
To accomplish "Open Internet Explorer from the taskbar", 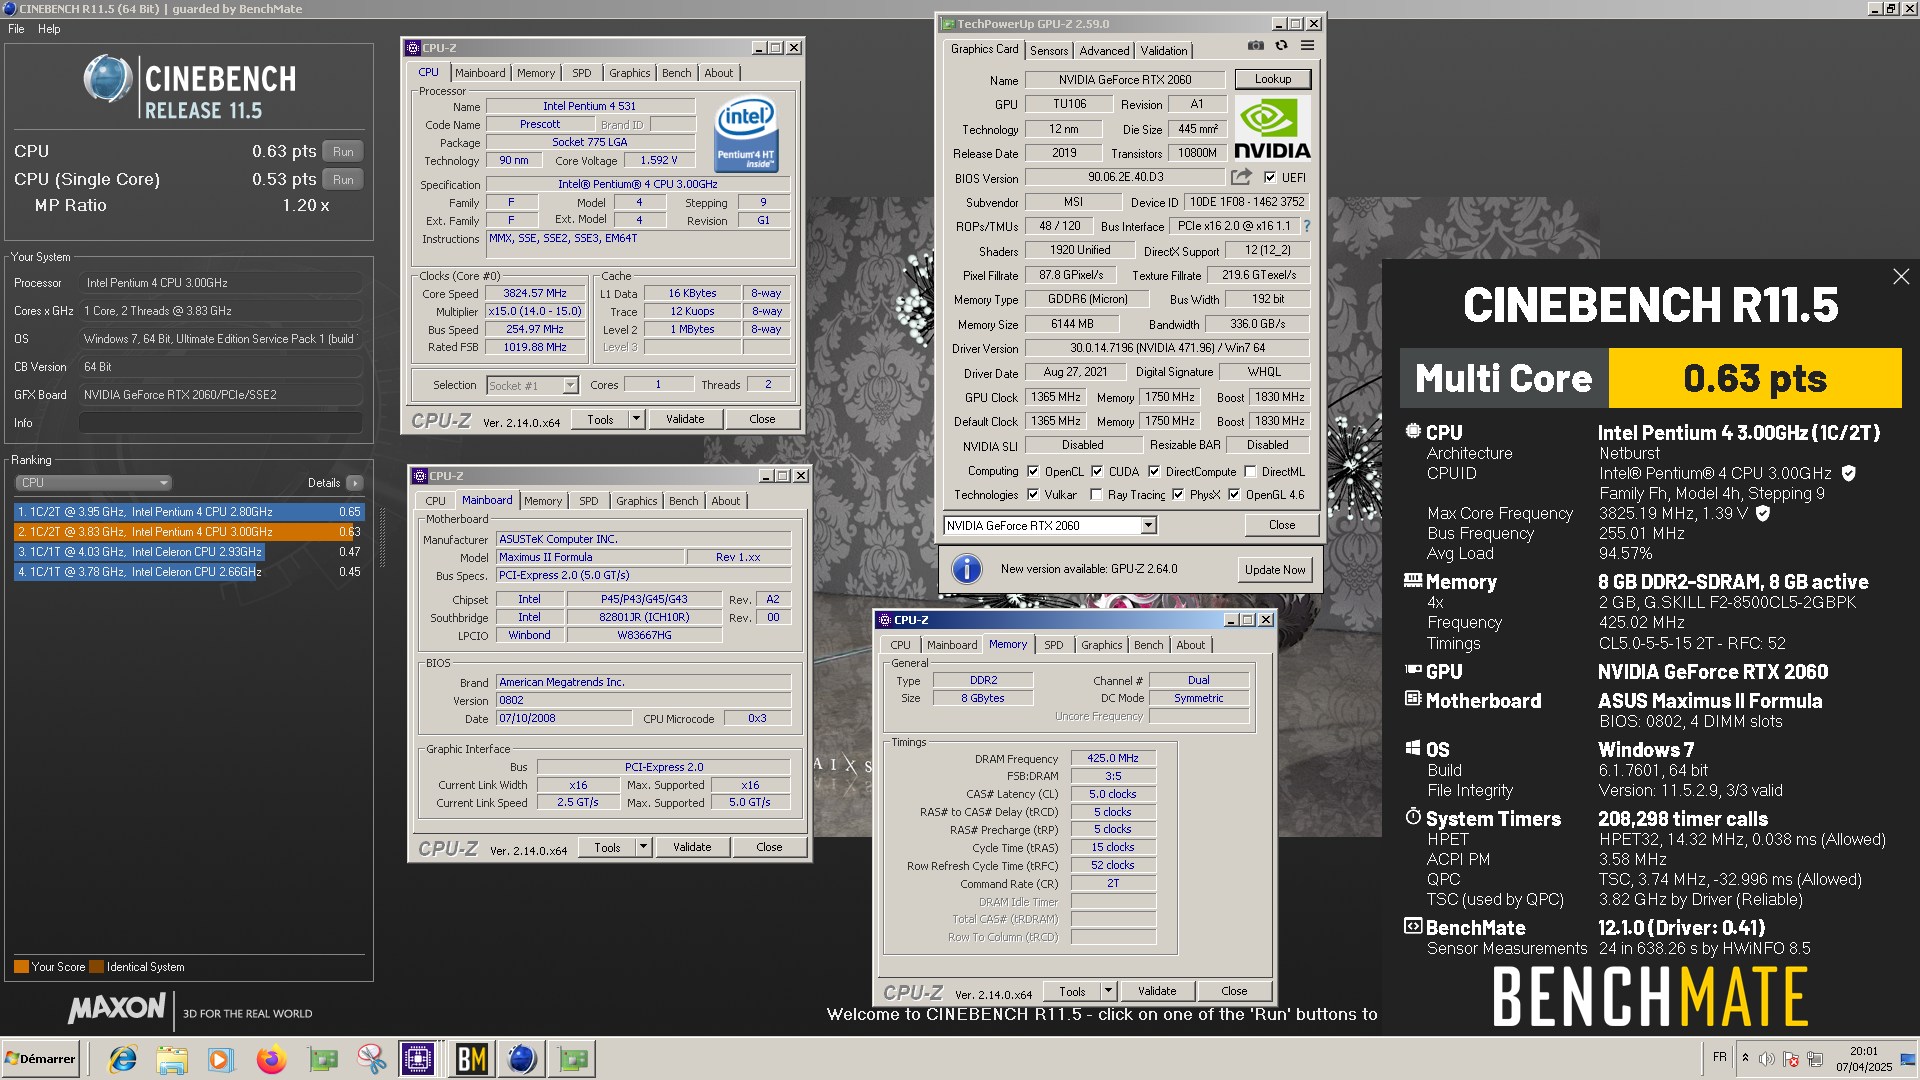I will (x=123, y=1059).
